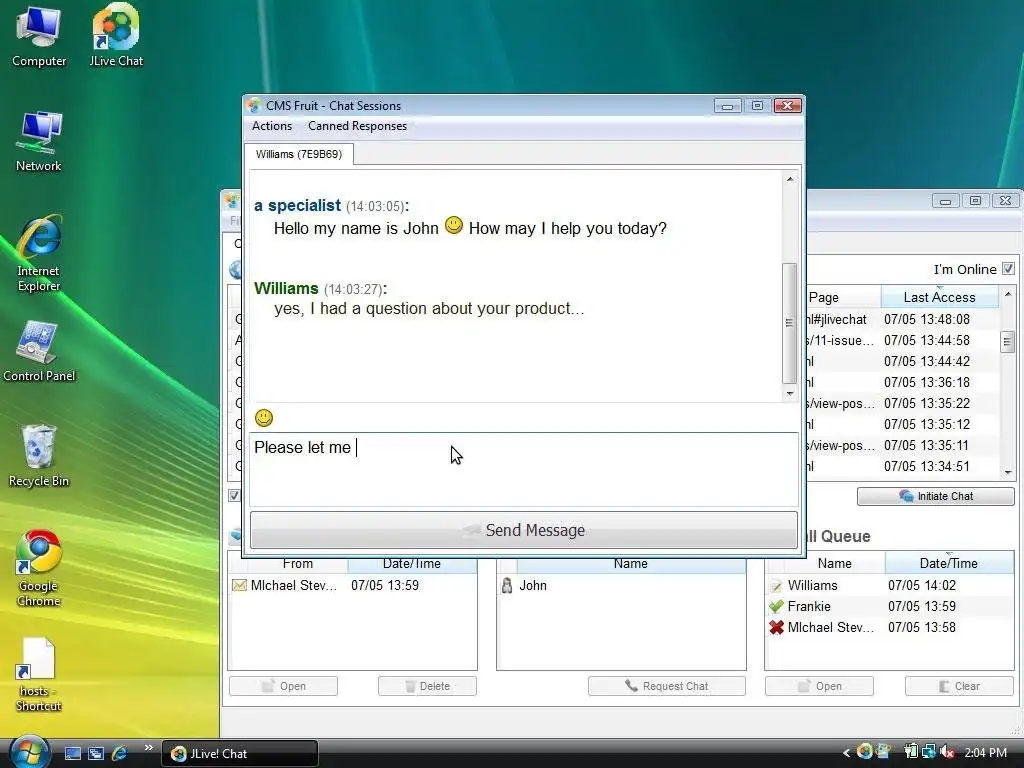The height and width of the screenshot is (768, 1024).
Task: Open the JLive Chat desktop shortcut
Action: 116,36
